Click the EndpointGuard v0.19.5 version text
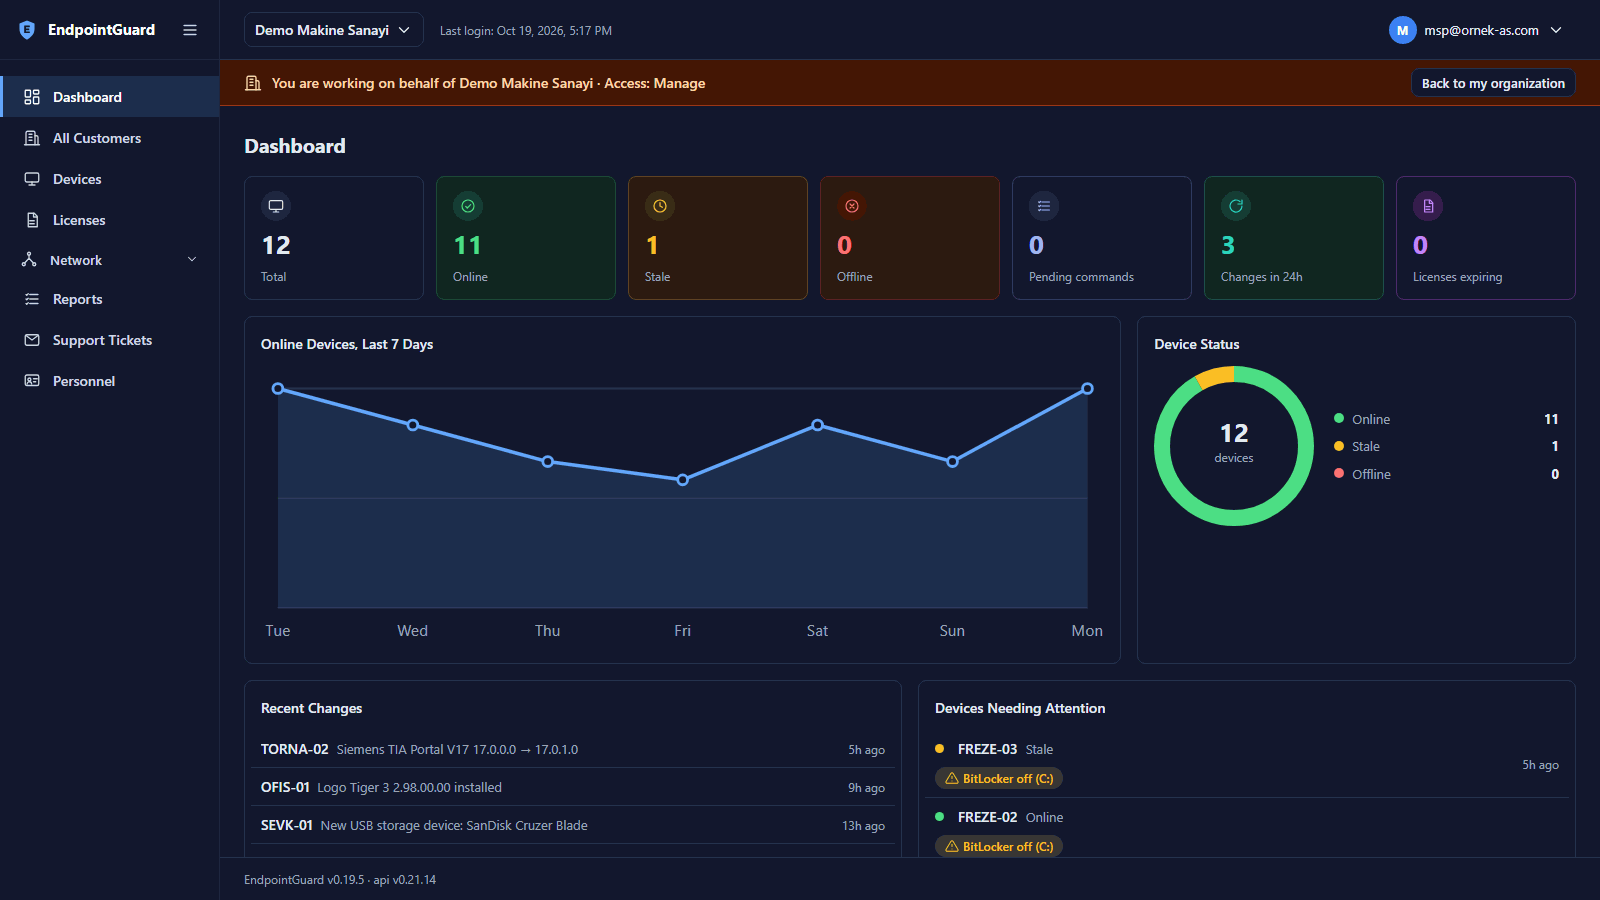The width and height of the screenshot is (1600, 900). pos(304,880)
